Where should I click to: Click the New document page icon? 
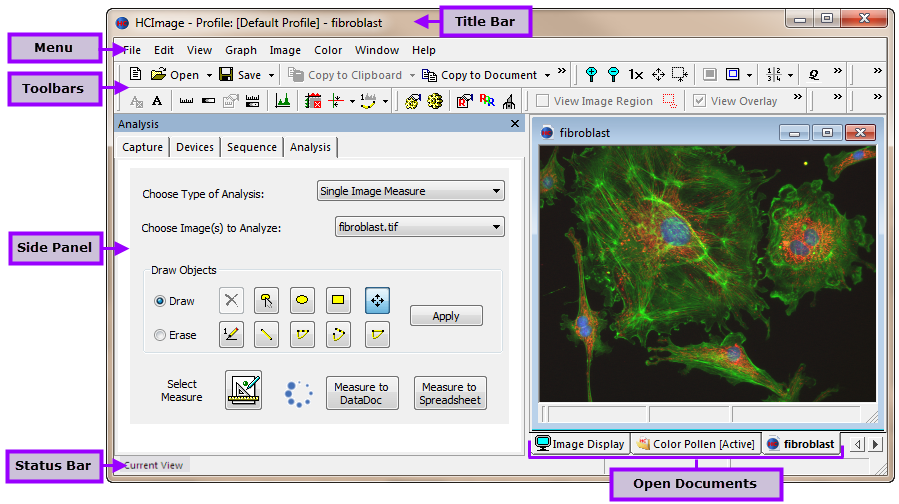click(x=135, y=74)
